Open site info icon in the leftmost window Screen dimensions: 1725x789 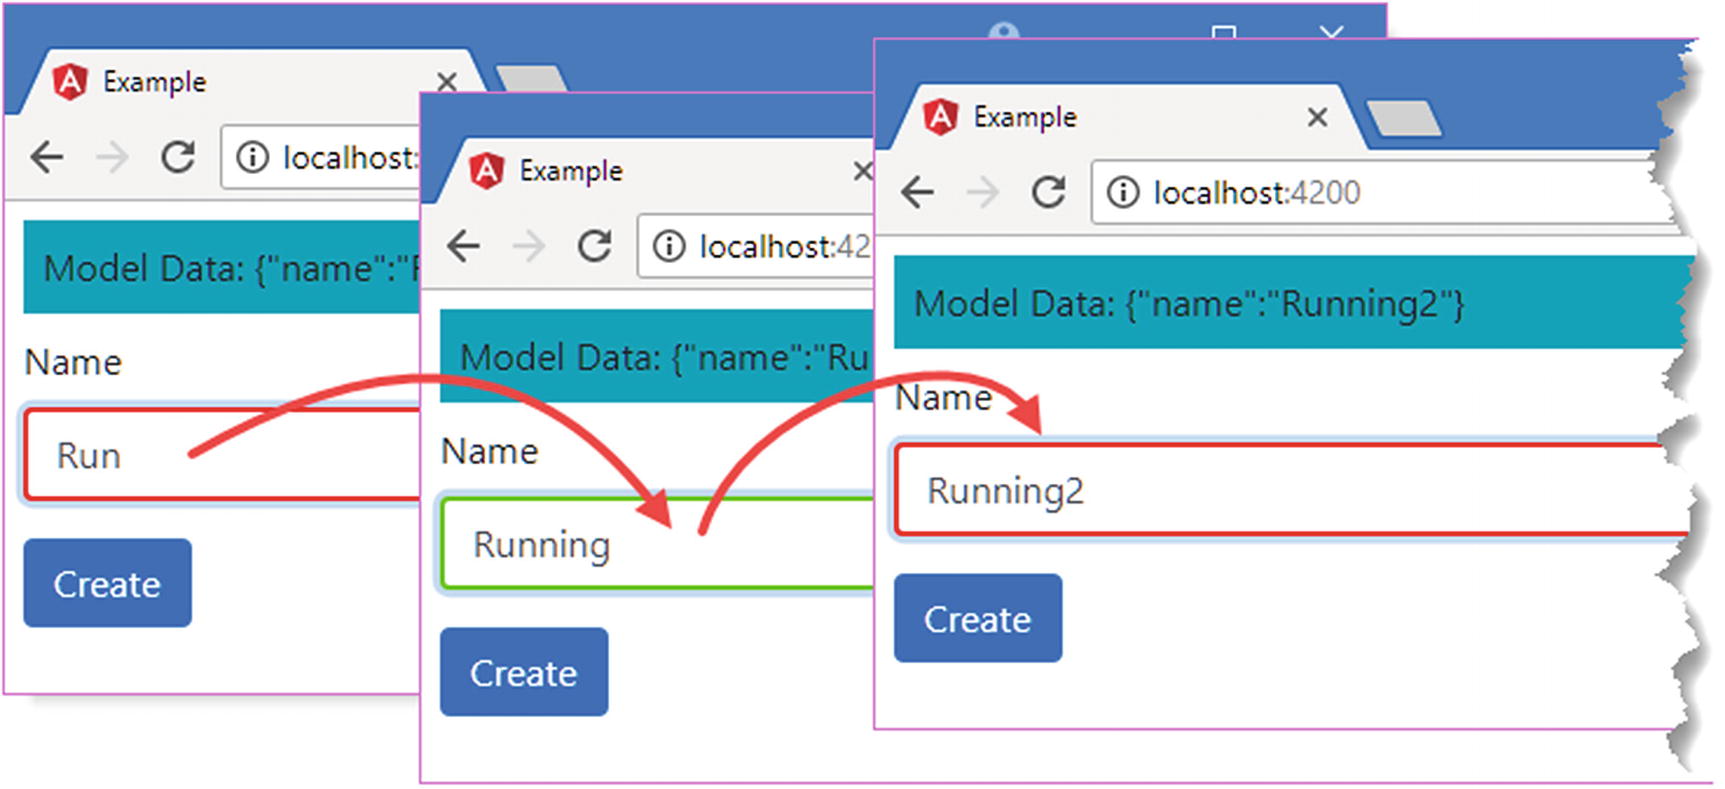[252, 157]
